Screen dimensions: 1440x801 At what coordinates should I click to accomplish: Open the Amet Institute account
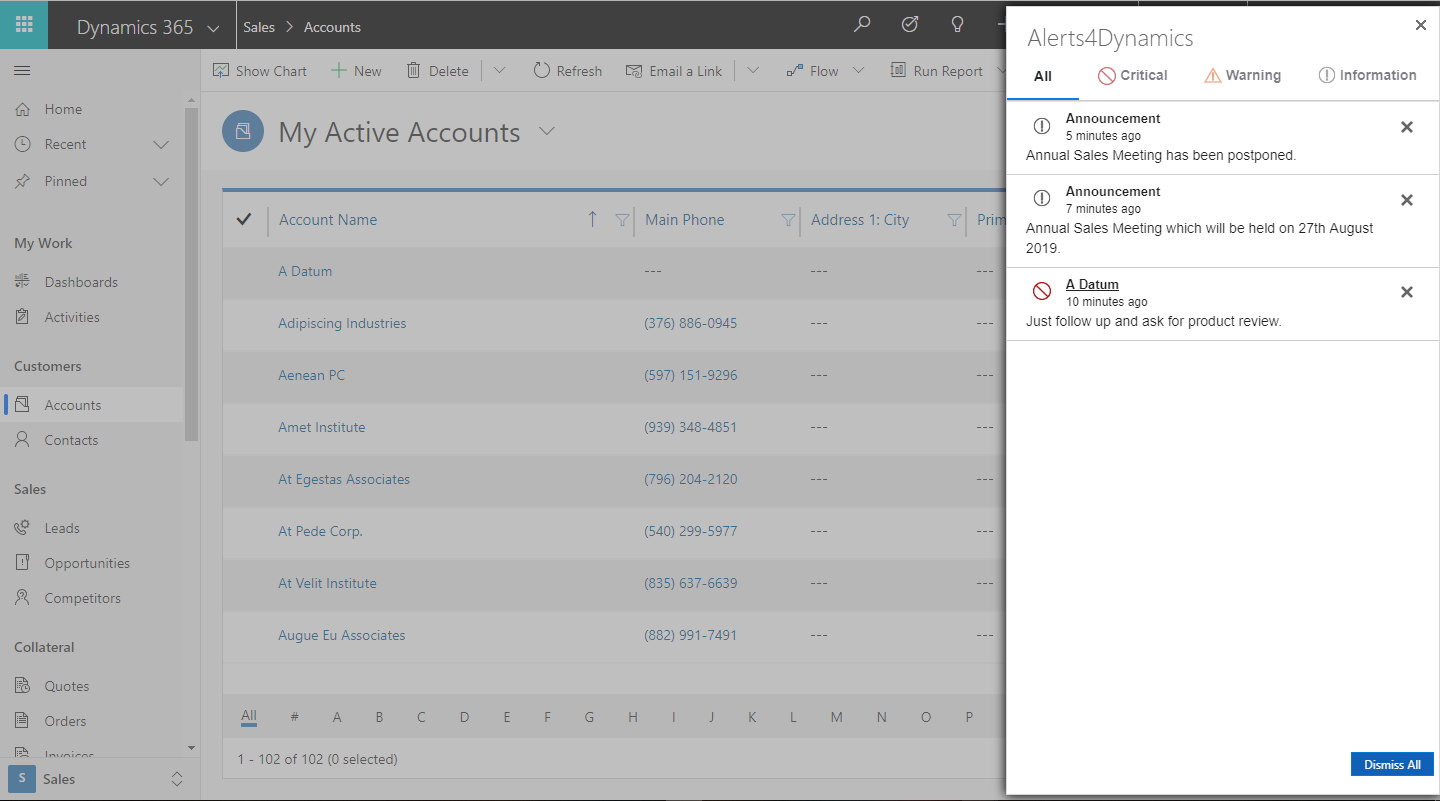click(x=321, y=427)
